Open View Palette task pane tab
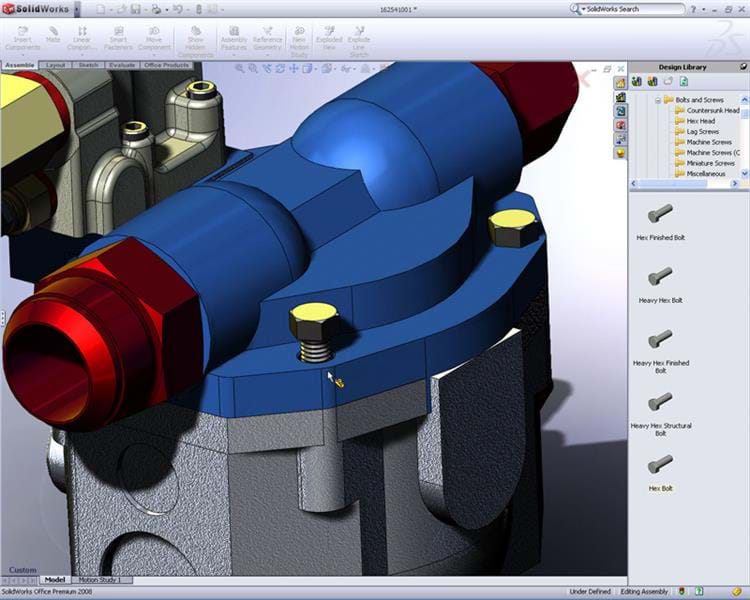The image size is (750, 600). 620,139
